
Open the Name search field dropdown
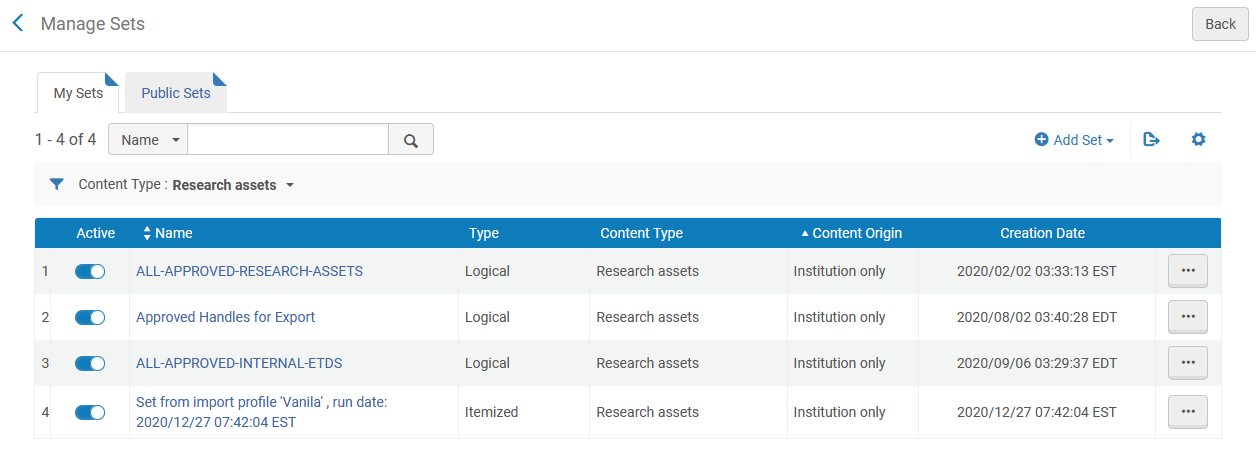(148, 140)
